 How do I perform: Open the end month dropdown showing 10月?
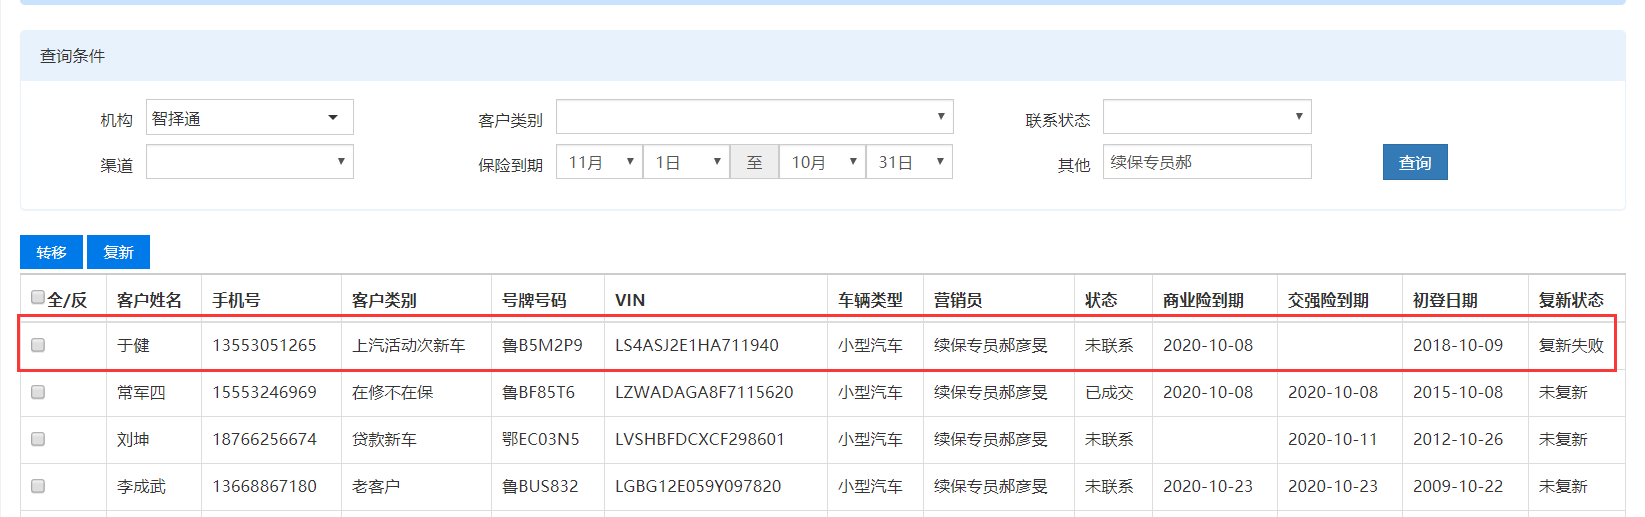[x=823, y=162]
